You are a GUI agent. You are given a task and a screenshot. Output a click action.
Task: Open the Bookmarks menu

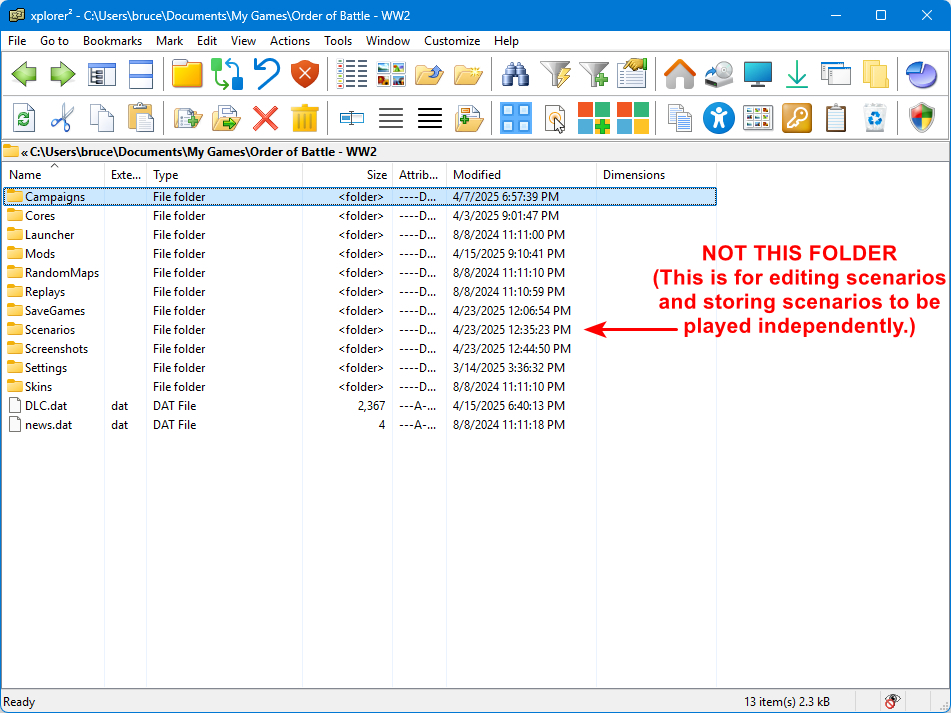click(112, 41)
